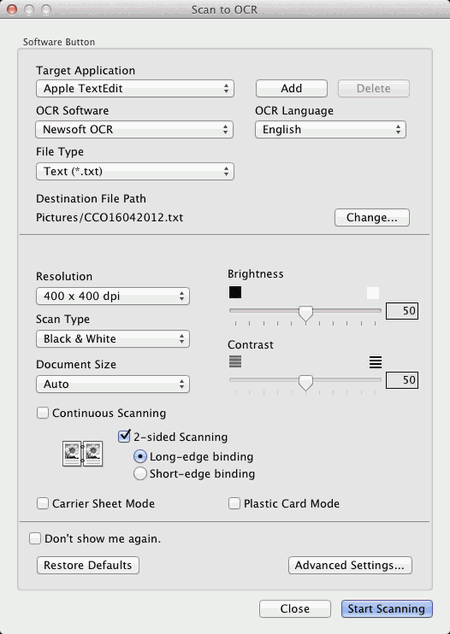Open the Resolution 400 x 400 dpi dropdown

113,296
